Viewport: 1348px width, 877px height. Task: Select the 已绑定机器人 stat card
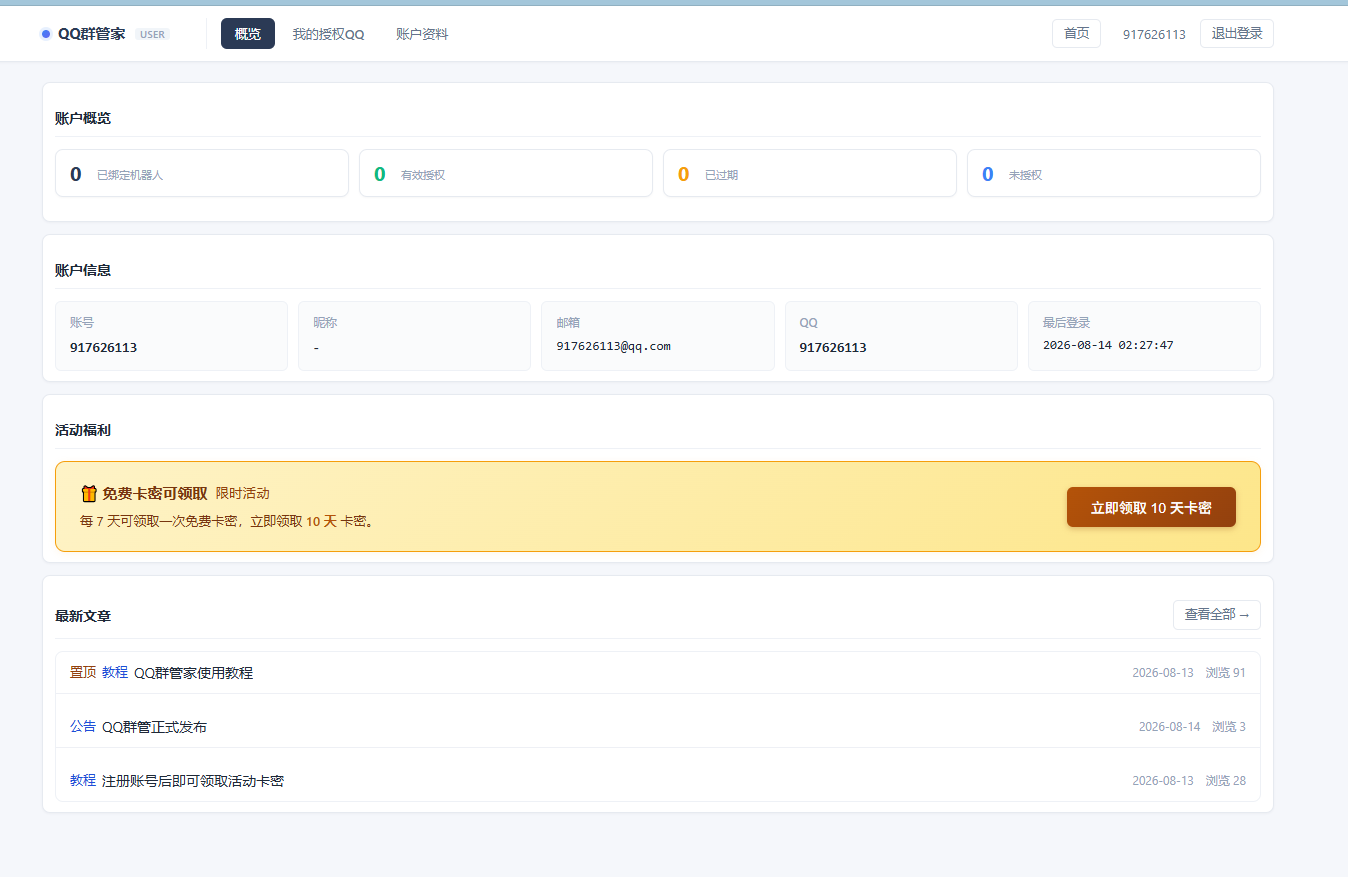(x=202, y=173)
